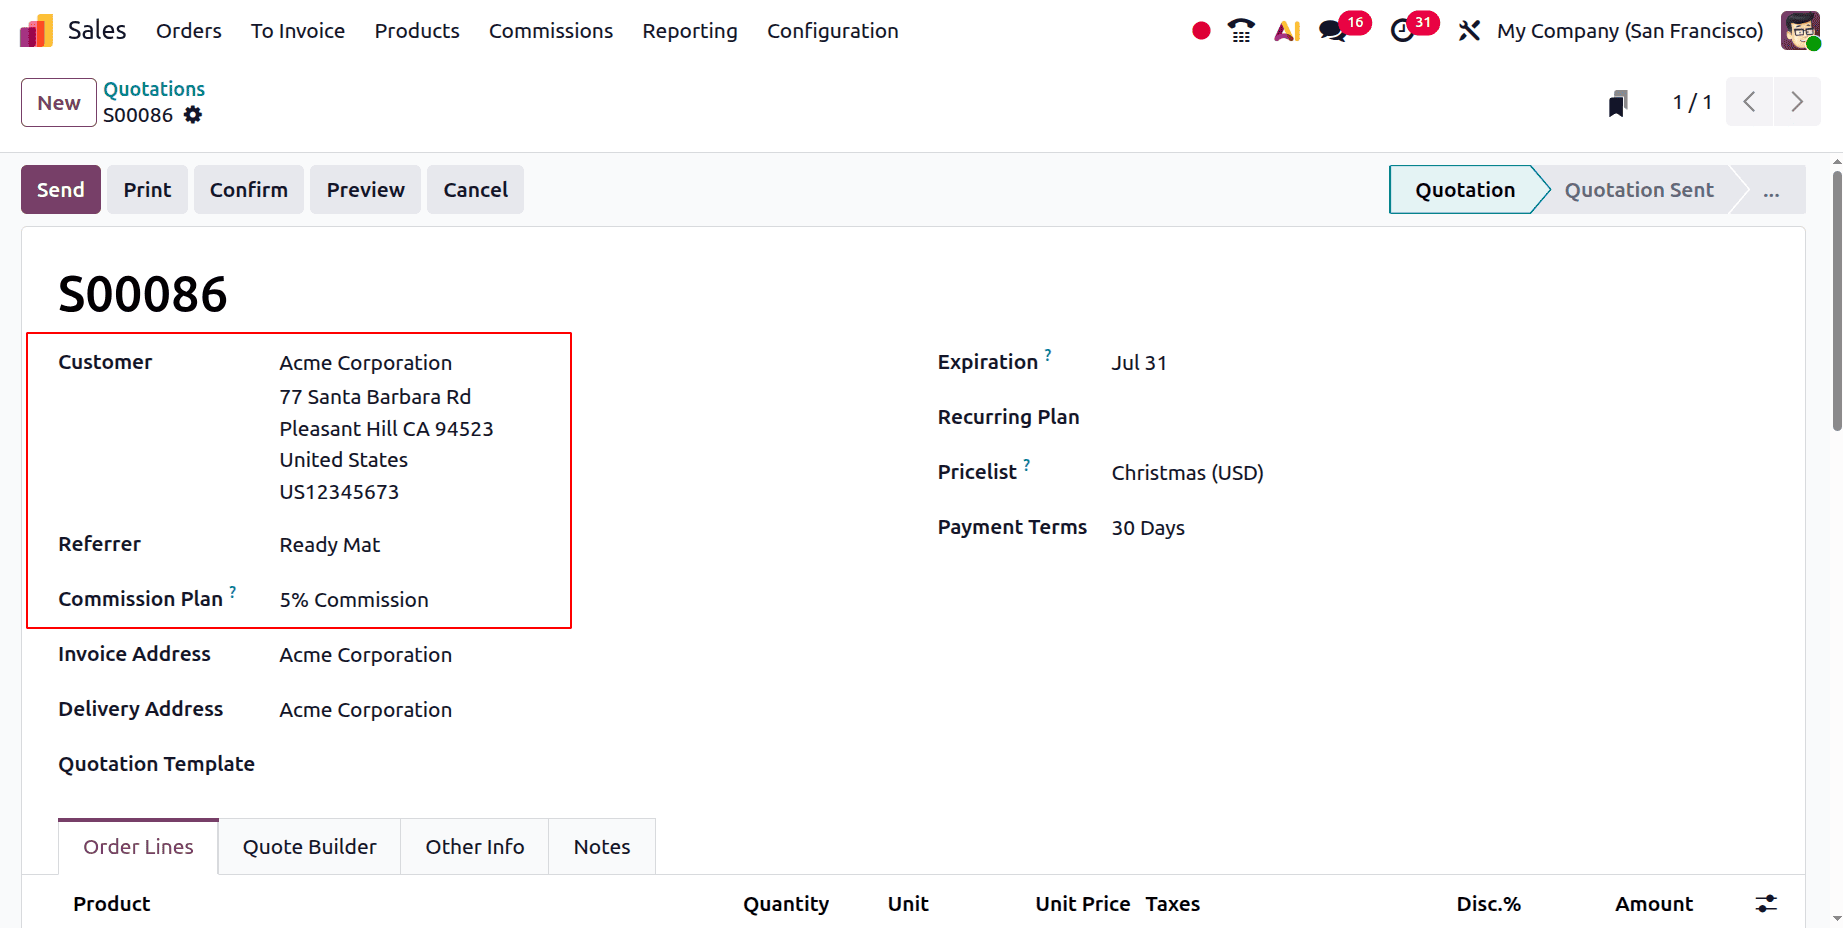Viewport: 1843px width, 928px height.
Task: Click the bookmark icon near pager
Action: pos(1618,103)
